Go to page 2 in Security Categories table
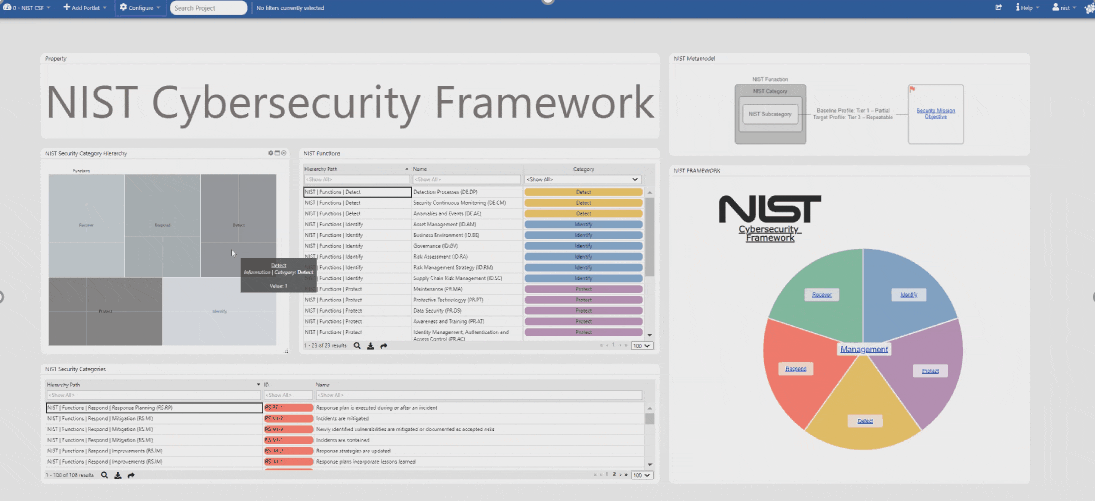The height and width of the screenshot is (501, 1095). (x=612, y=475)
